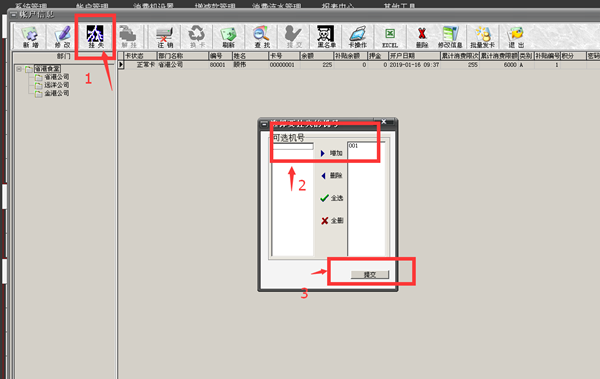
Task: Click the 可选机号 input field
Action: [293, 146]
